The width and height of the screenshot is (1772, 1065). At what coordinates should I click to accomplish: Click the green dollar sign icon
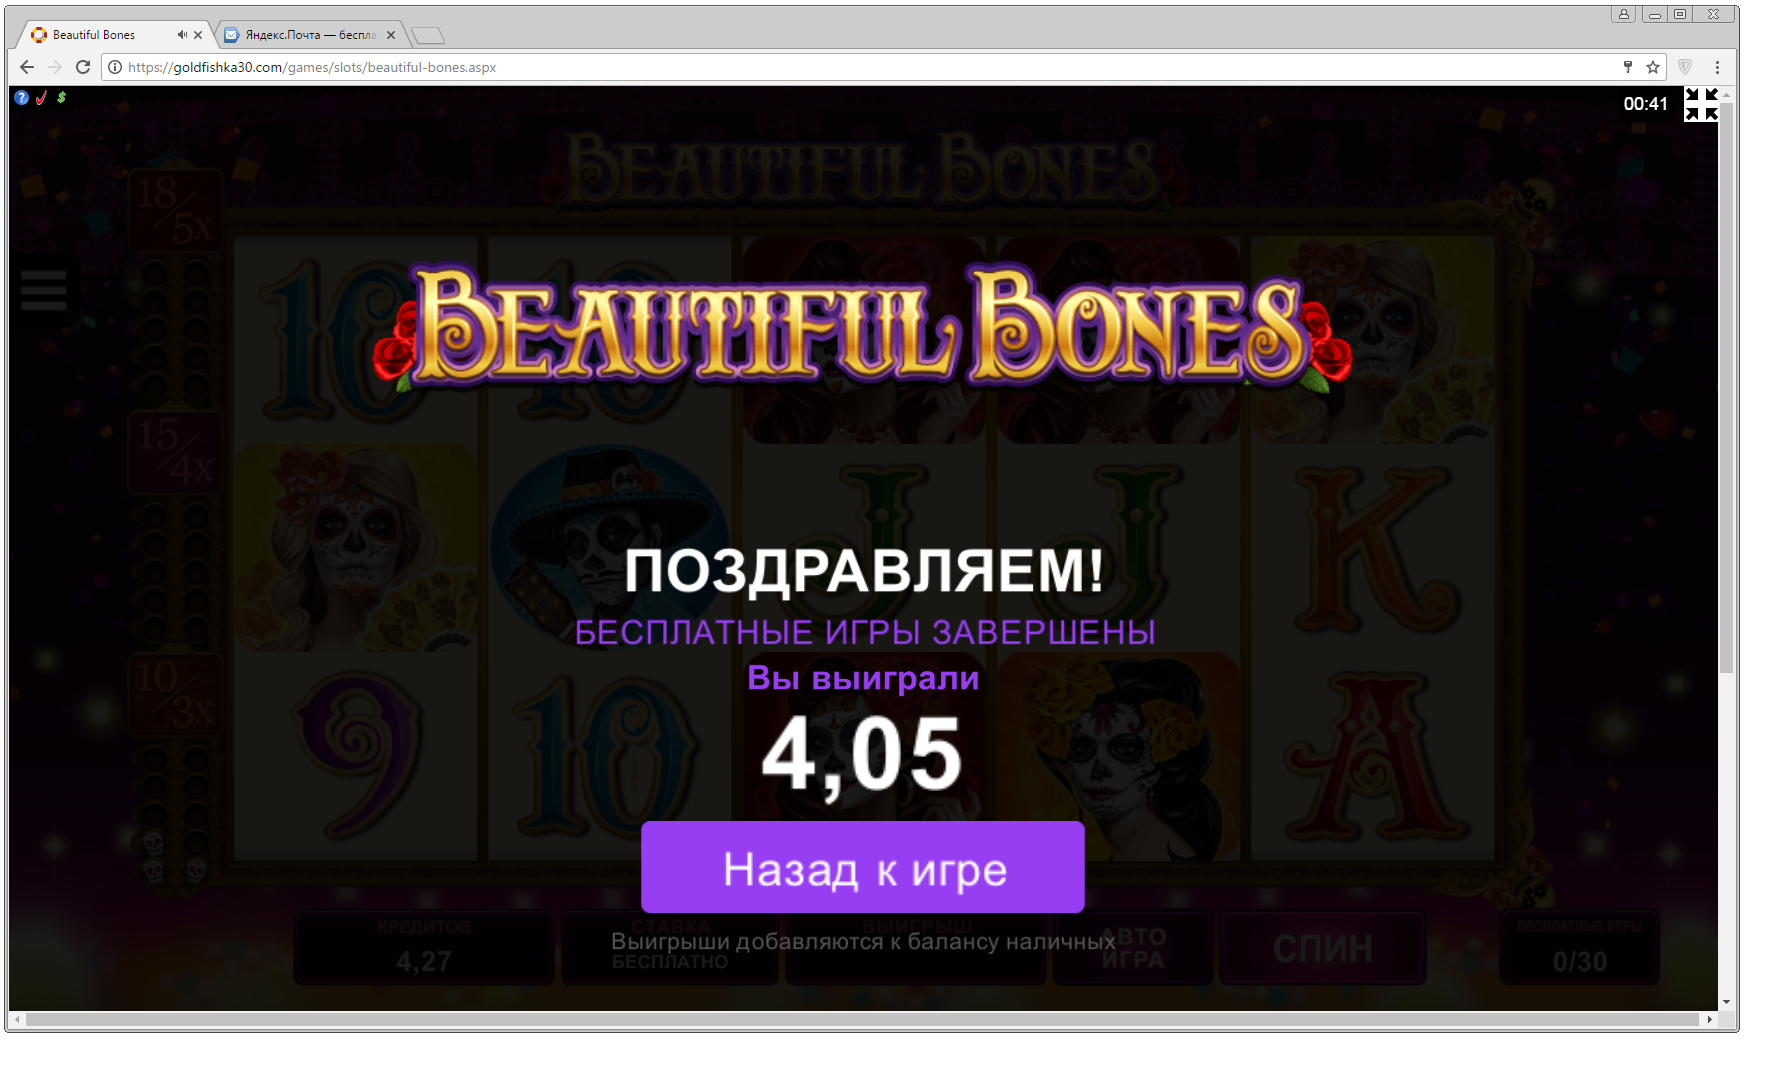click(61, 97)
